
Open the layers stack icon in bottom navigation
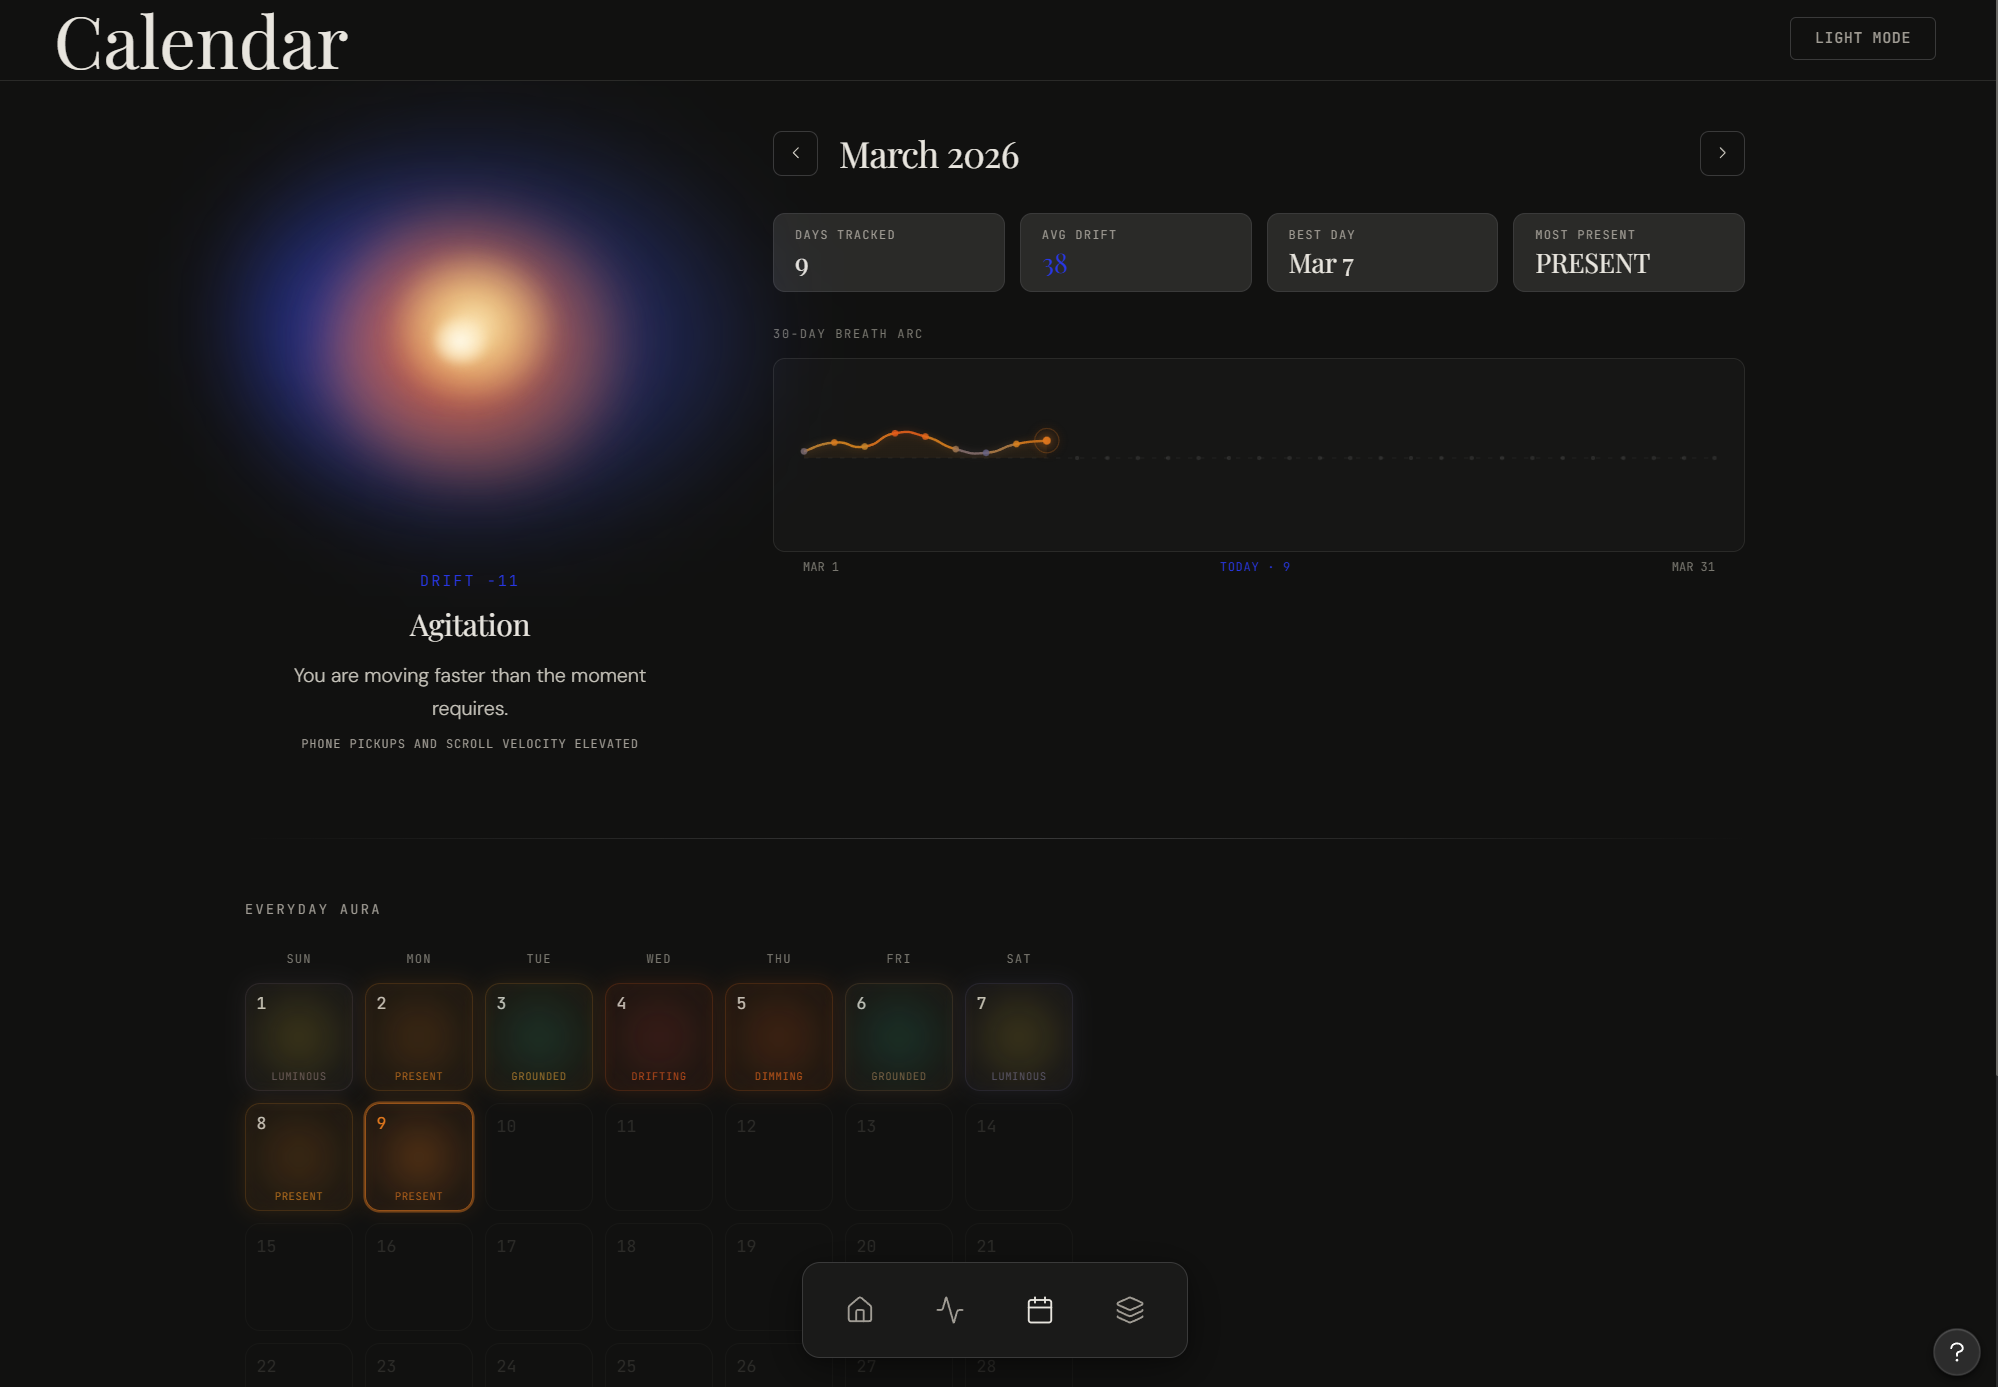point(1130,1310)
